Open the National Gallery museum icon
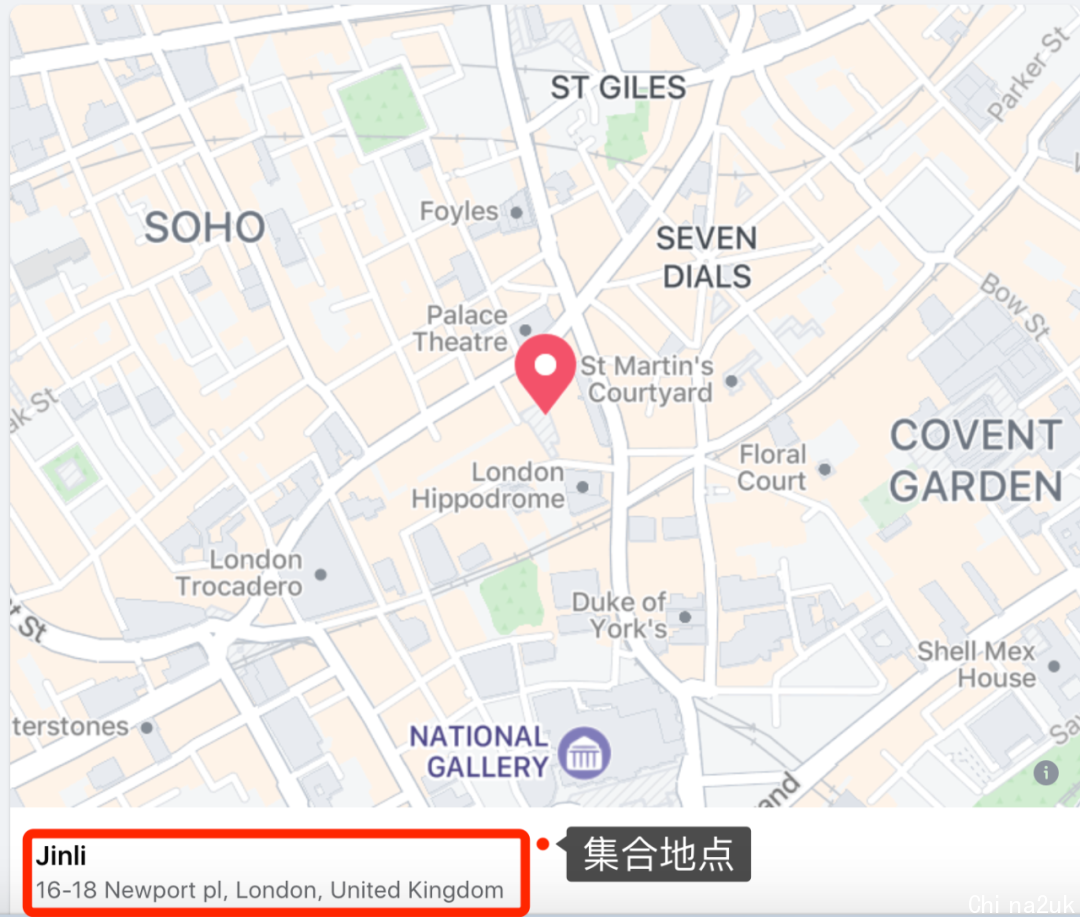The height and width of the screenshot is (917, 1080). point(584,753)
